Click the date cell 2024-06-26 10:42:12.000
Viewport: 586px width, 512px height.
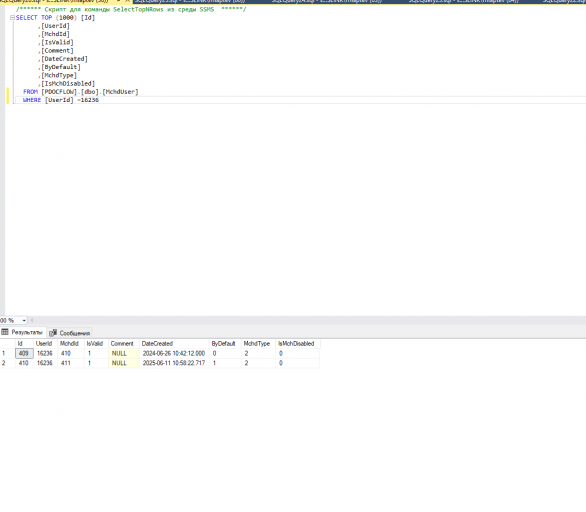point(174,354)
